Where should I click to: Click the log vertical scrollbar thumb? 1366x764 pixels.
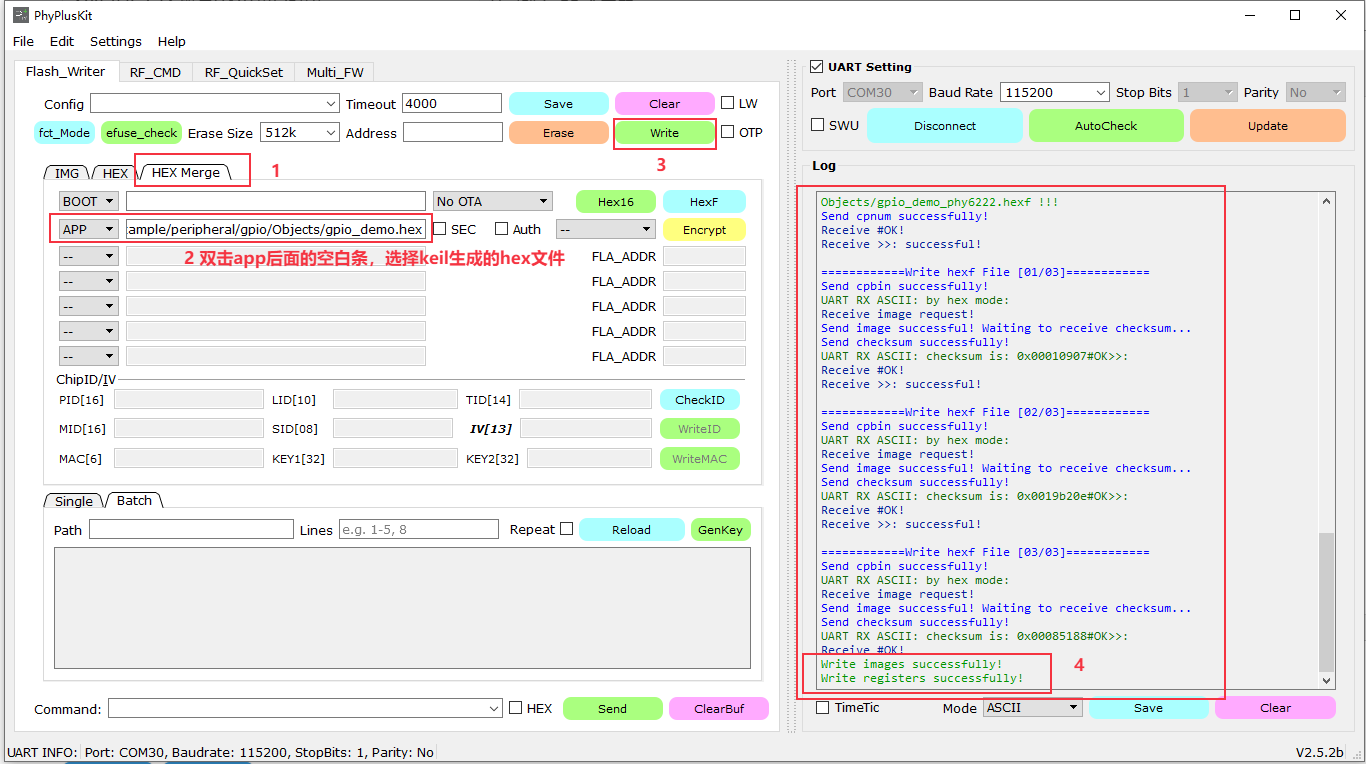pos(1327,602)
